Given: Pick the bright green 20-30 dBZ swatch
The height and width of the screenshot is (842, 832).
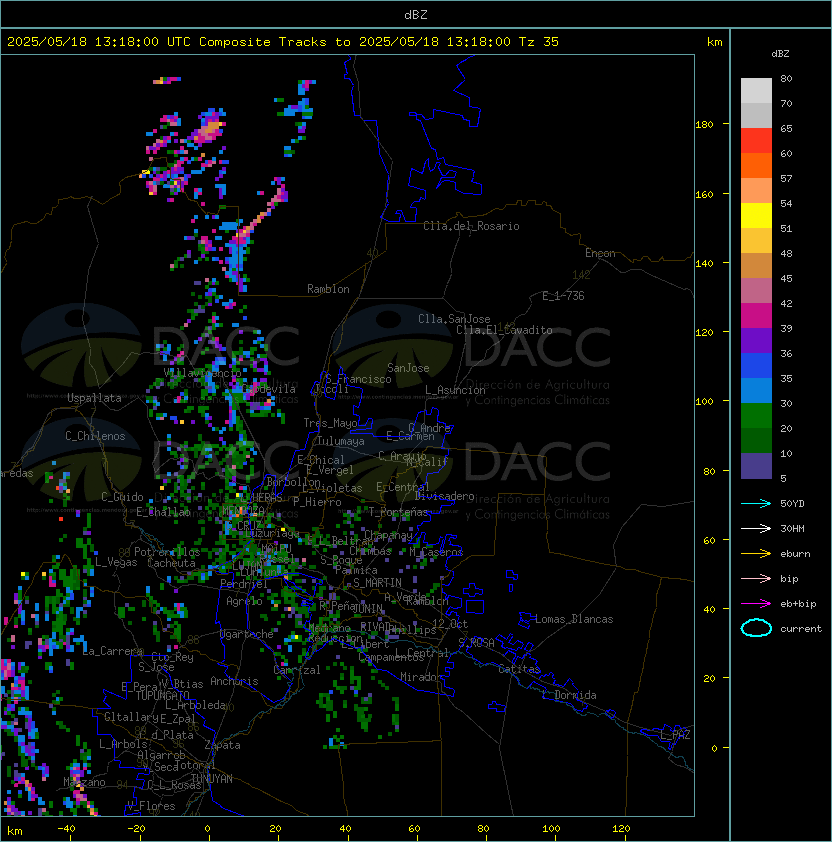Looking at the screenshot, I should tap(756, 416).
